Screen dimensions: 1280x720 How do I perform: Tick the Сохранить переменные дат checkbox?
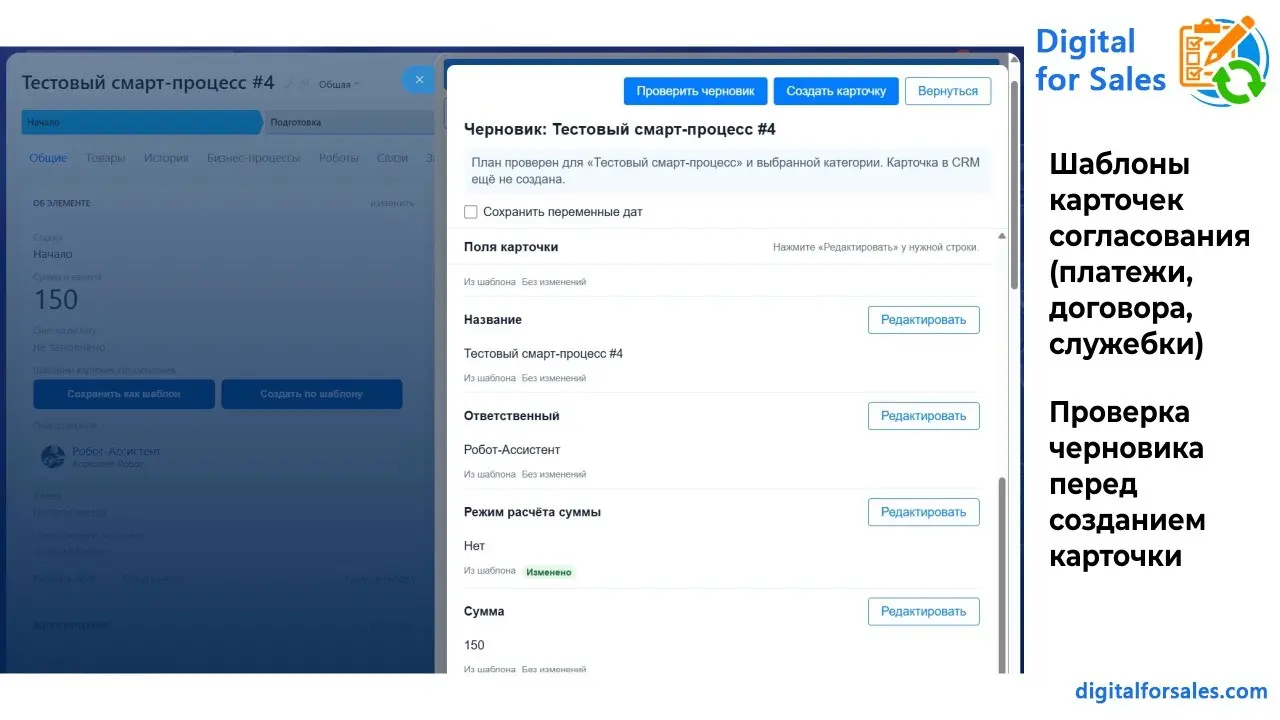point(471,212)
